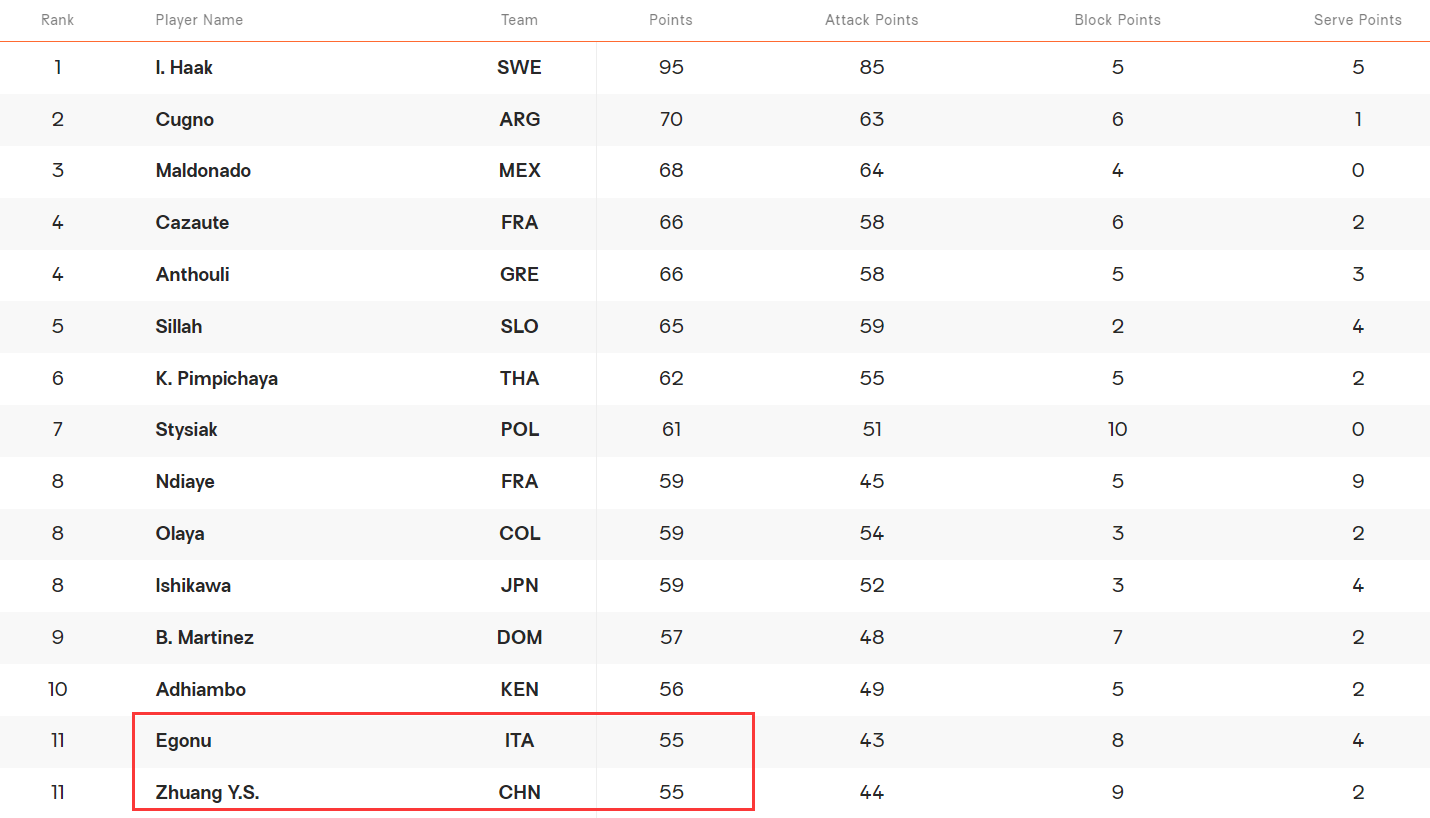The image size is (1430, 818).
Task: Open Cazaute's player entry
Action: pos(192,223)
